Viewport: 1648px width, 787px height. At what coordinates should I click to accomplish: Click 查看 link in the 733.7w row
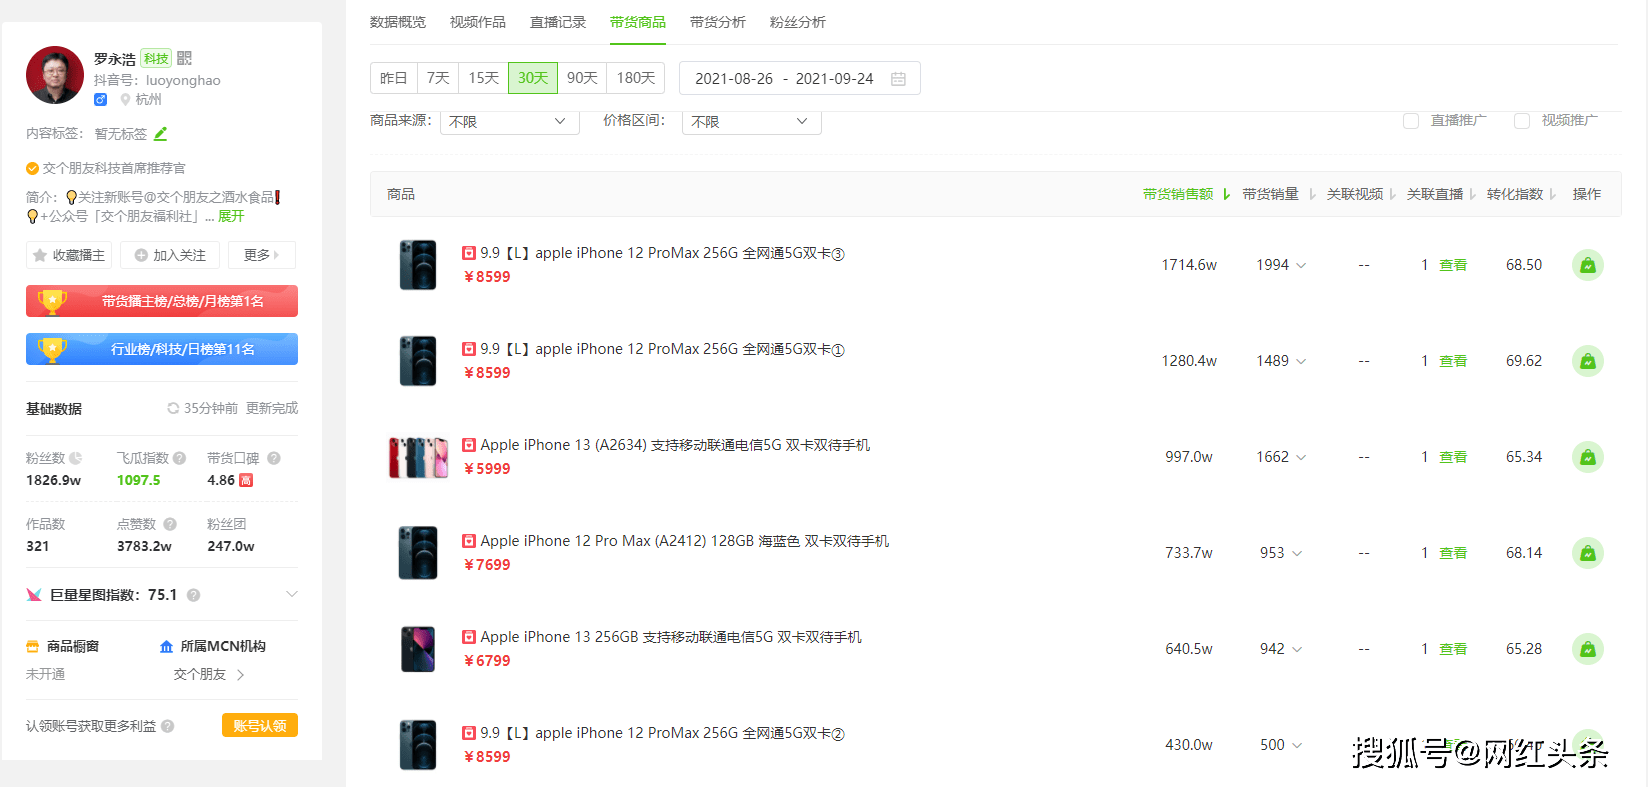(x=1453, y=553)
